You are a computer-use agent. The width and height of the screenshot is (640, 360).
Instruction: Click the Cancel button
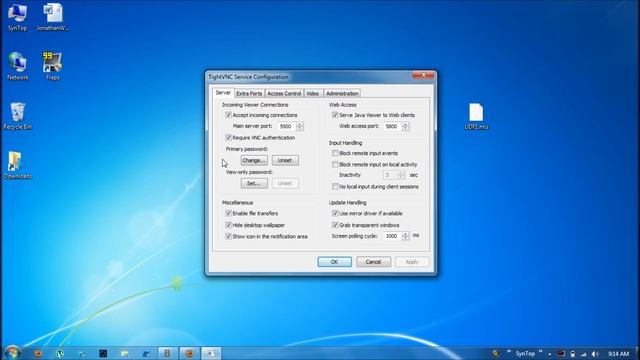point(373,262)
